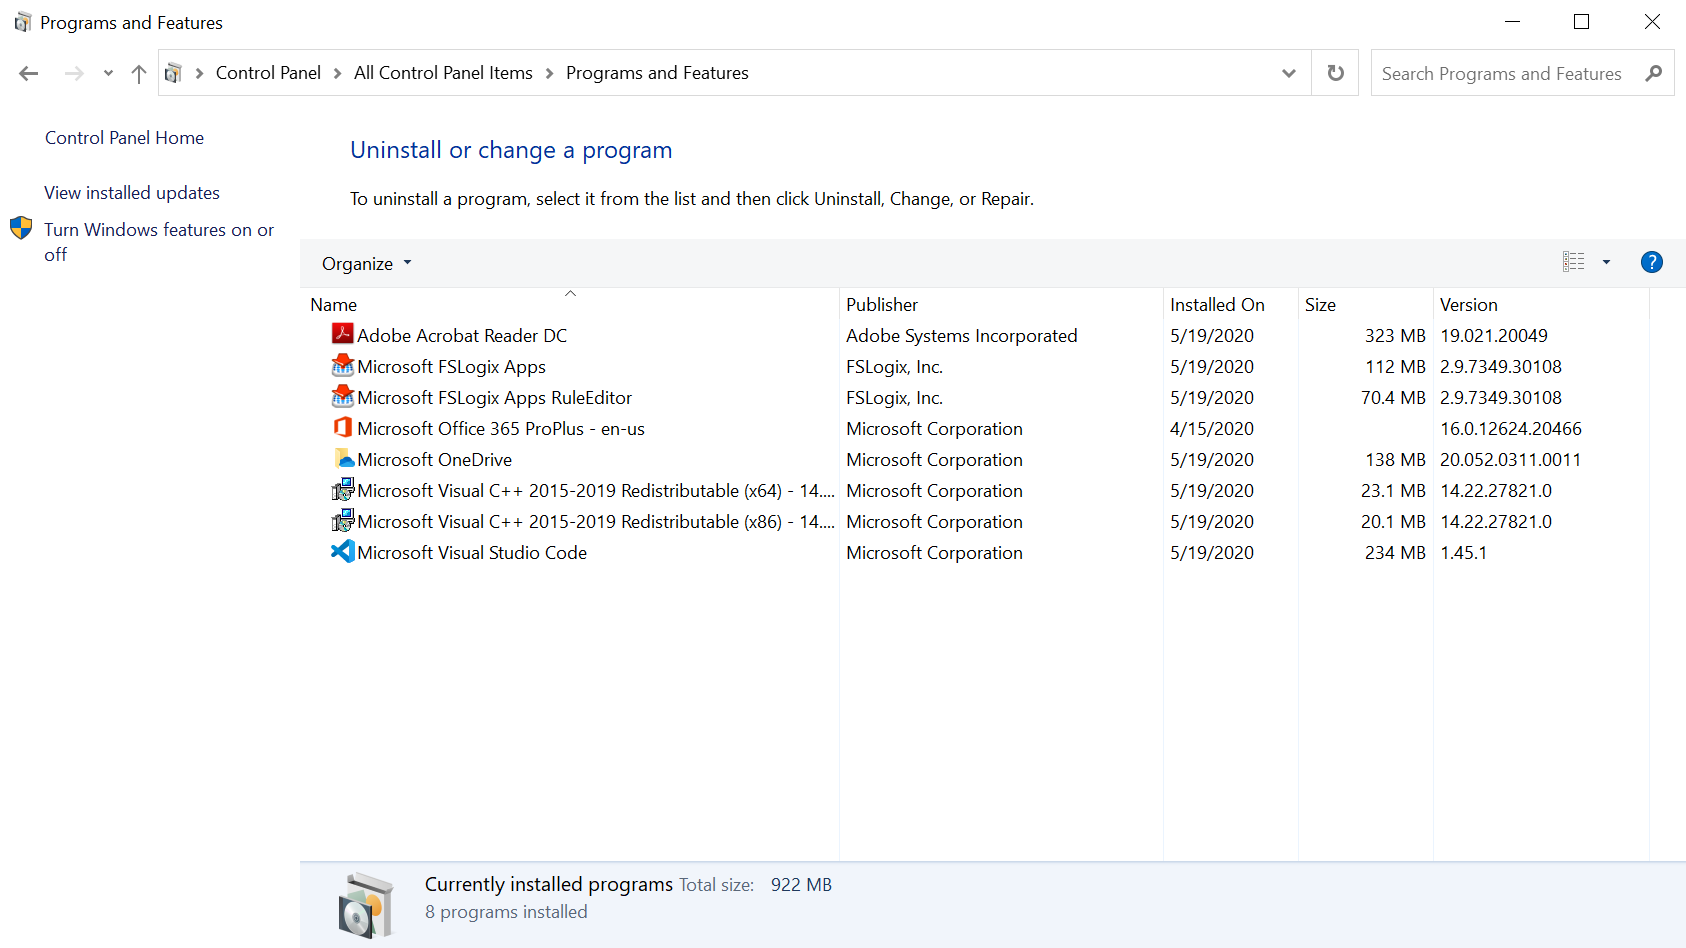
Task: Click the 922 MB total size value
Action: point(801,885)
